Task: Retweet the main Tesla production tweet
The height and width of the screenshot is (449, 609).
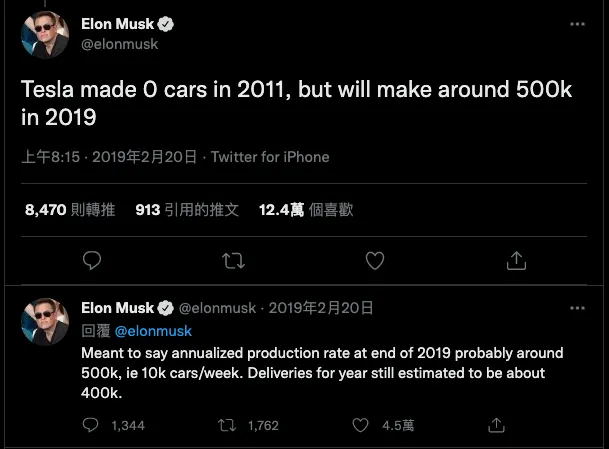Action: [232, 260]
